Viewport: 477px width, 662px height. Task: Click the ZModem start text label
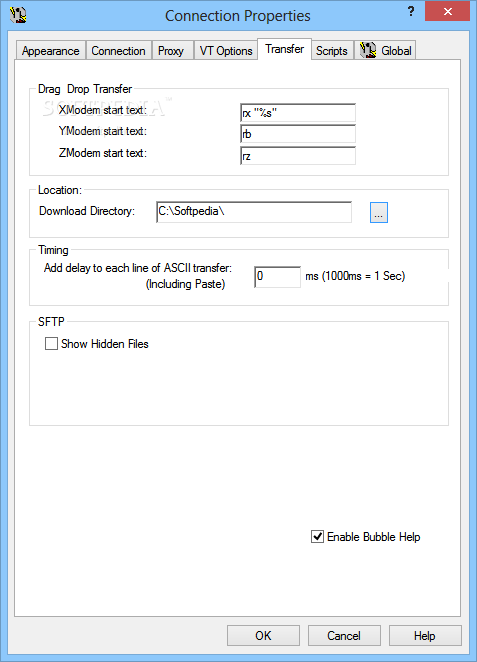(x=103, y=153)
